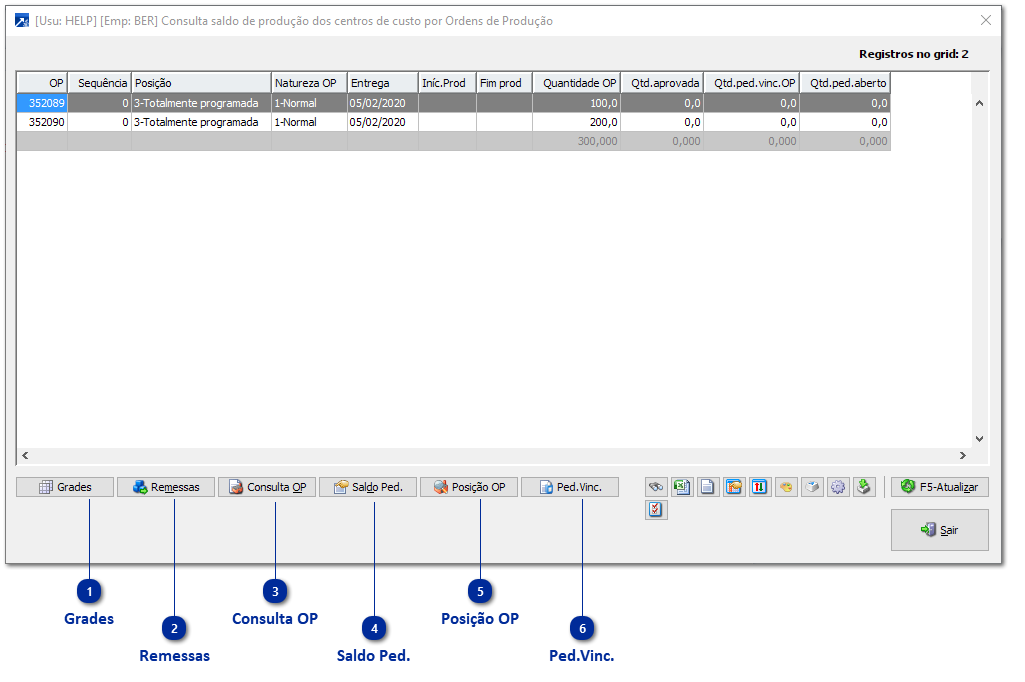Viewport: 1025px width, 682px height.
Task: Click the grid with hand icon
Action: (733, 487)
